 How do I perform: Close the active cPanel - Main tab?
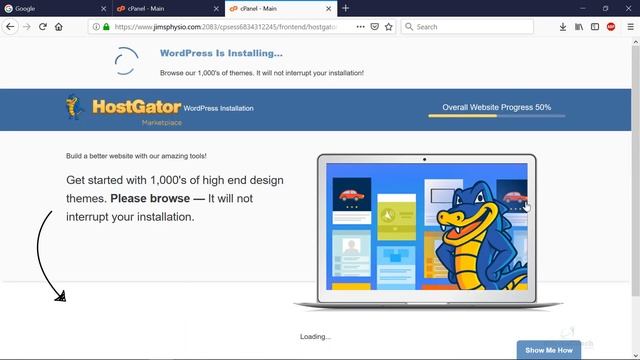[x=329, y=9]
